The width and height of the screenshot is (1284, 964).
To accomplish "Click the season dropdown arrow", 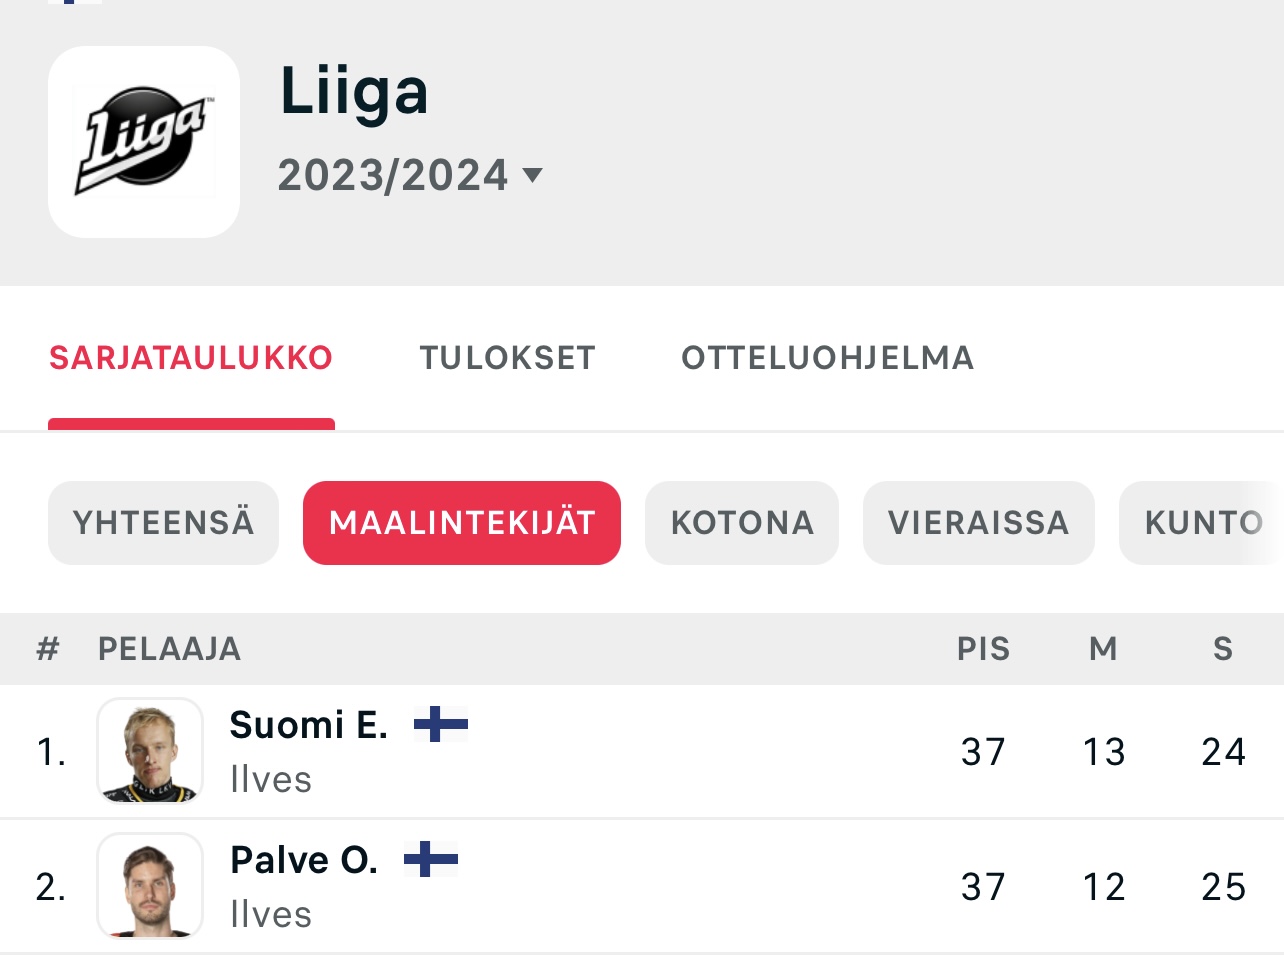I will 533,176.
